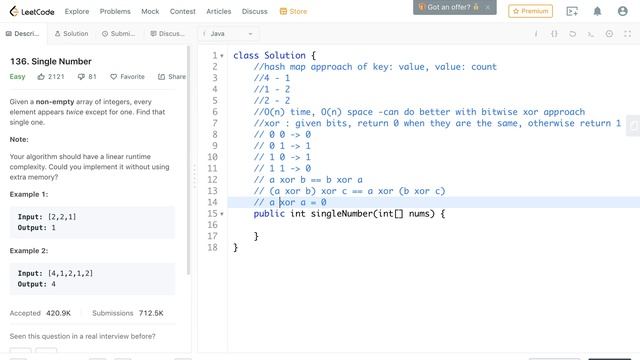The image size is (640, 360).
Task: Click 'Input: [4,1,2,1,2]' example text
Action: point(55,273)
